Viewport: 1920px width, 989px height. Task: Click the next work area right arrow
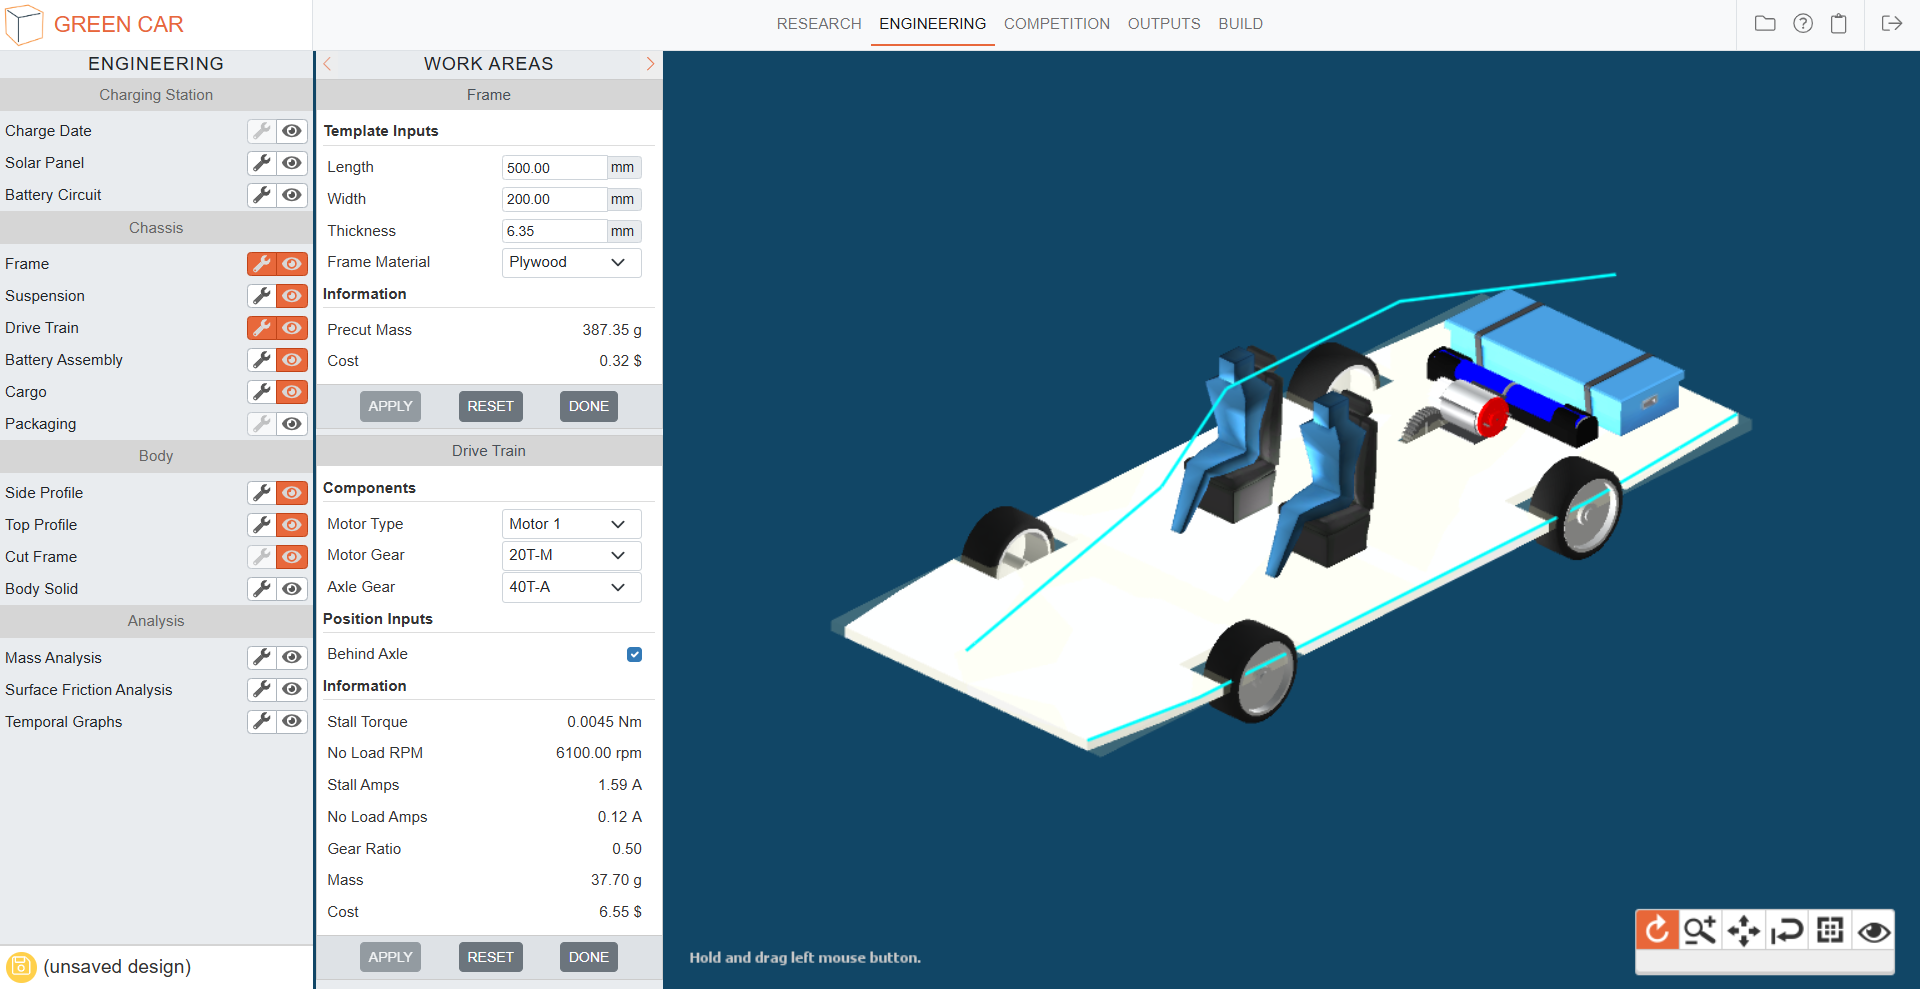tap(650, 64)
